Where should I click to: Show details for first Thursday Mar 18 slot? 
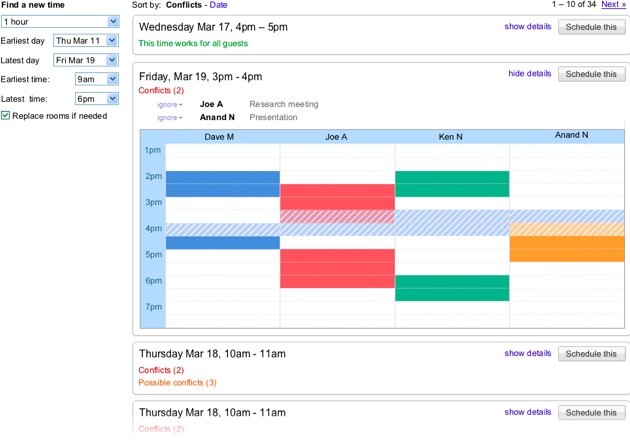pyautogui.click(x=527, y=353)
